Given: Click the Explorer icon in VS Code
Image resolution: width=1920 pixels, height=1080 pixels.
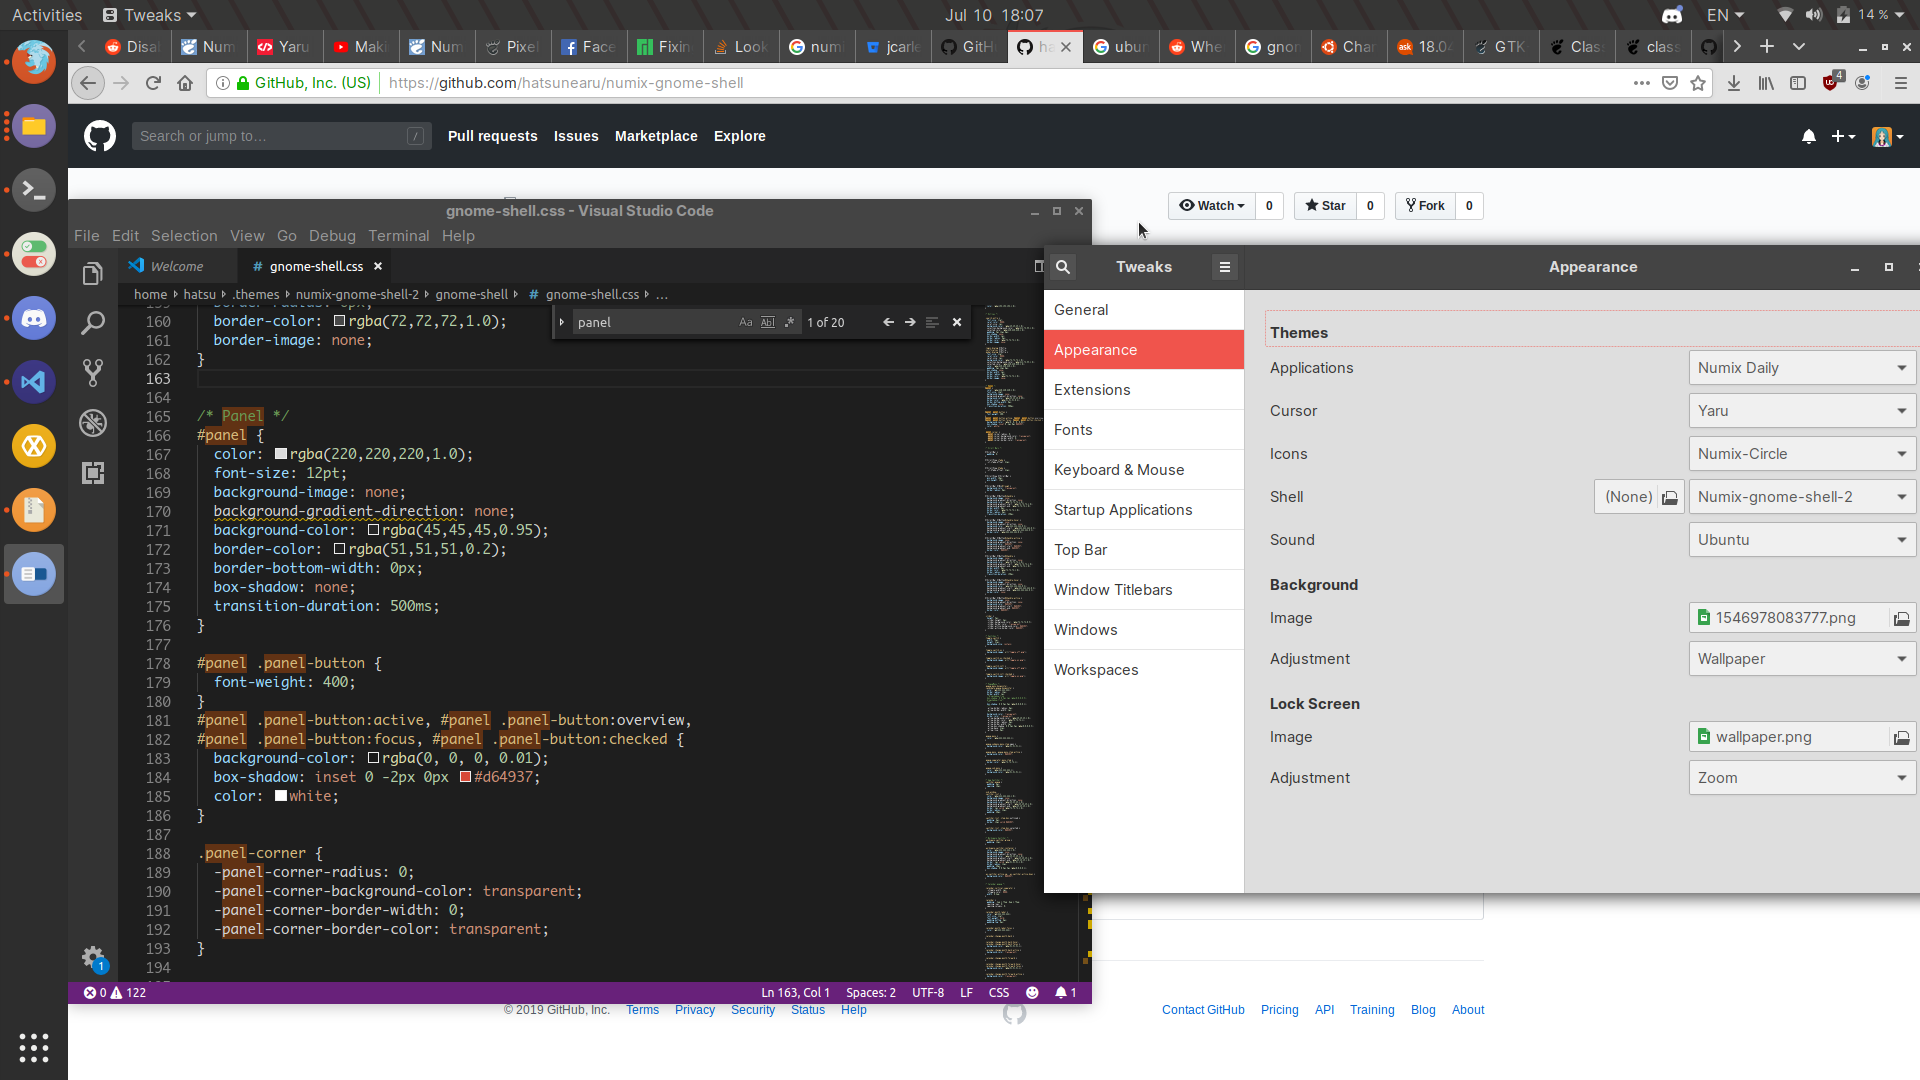Looking at the screenshot, I should (92, 273).
